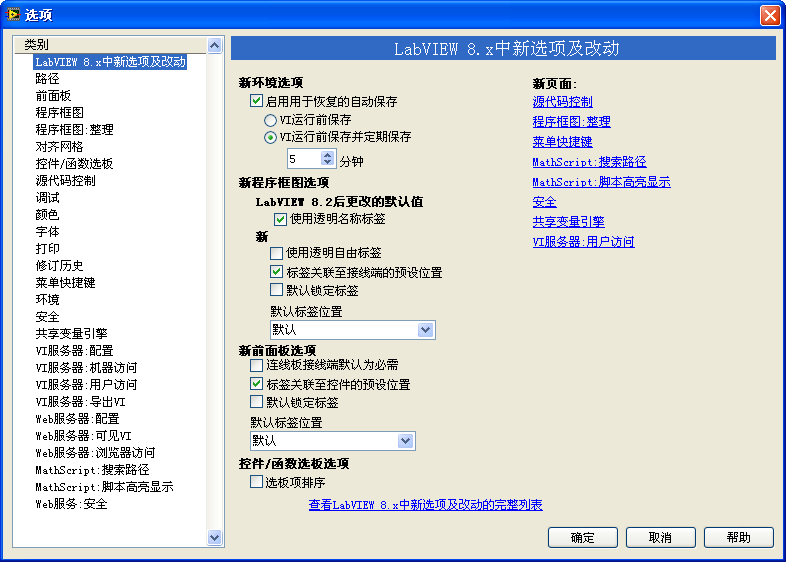786x562 pixels.
Task: Select 菜单快捷键 in category list
Action: 66,283
